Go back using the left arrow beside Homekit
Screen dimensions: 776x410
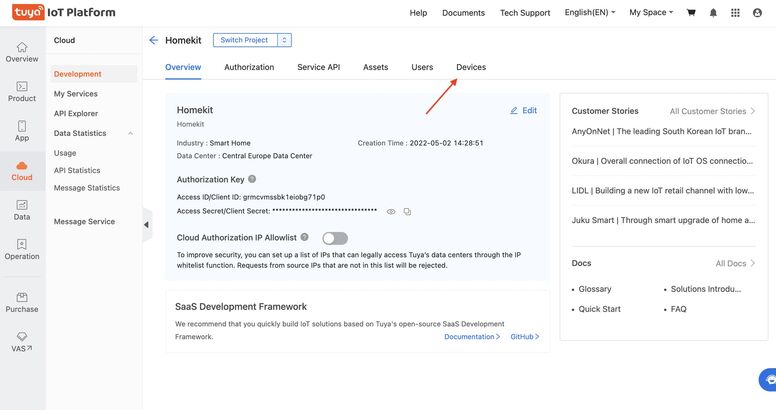pyautogui.click(x=153, y=40)
